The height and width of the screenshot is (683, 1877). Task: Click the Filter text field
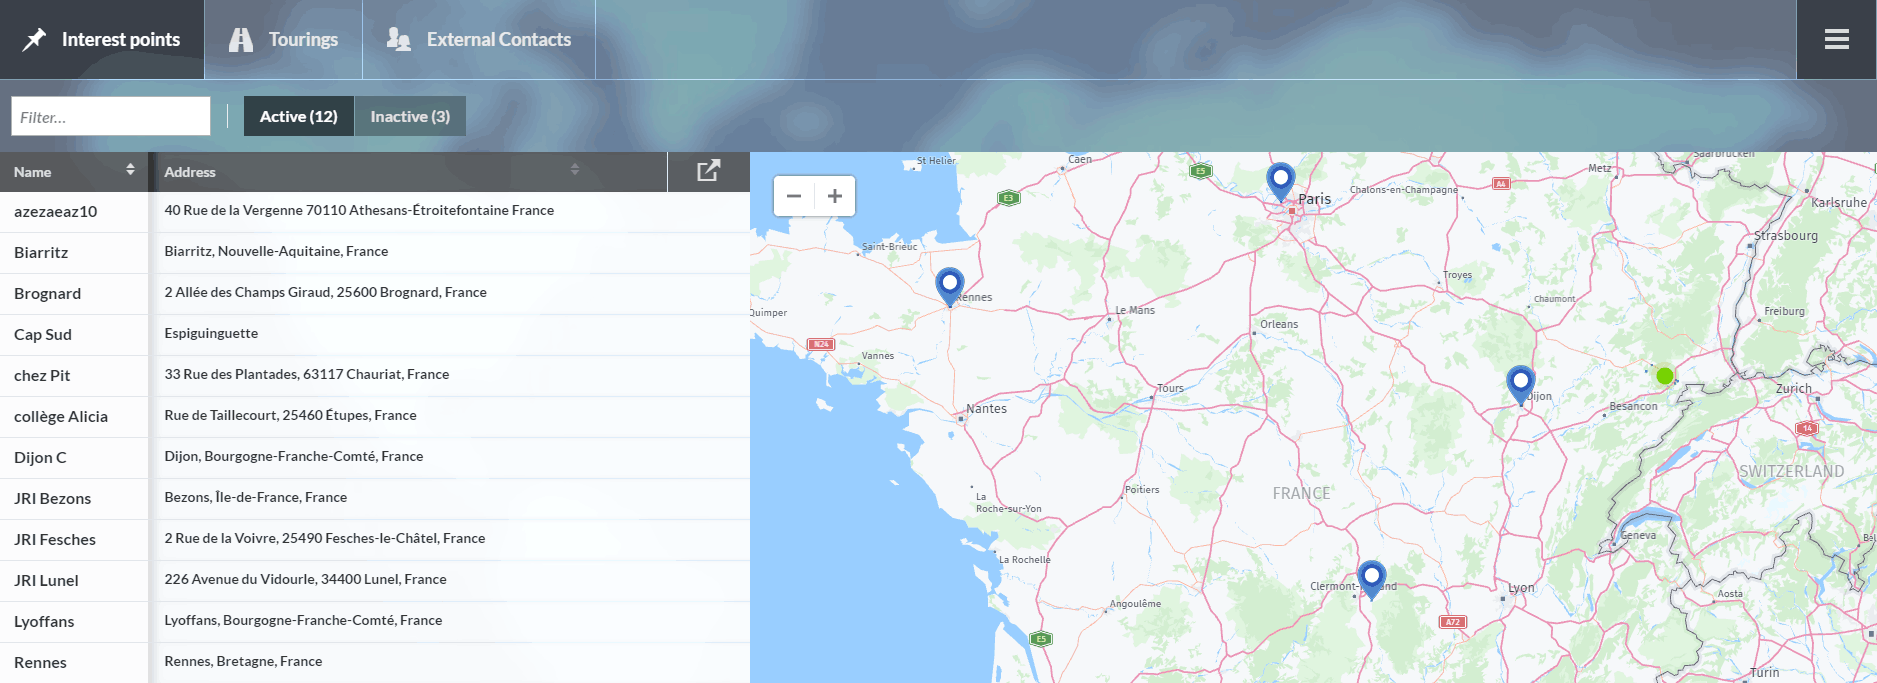coord(111,116)
